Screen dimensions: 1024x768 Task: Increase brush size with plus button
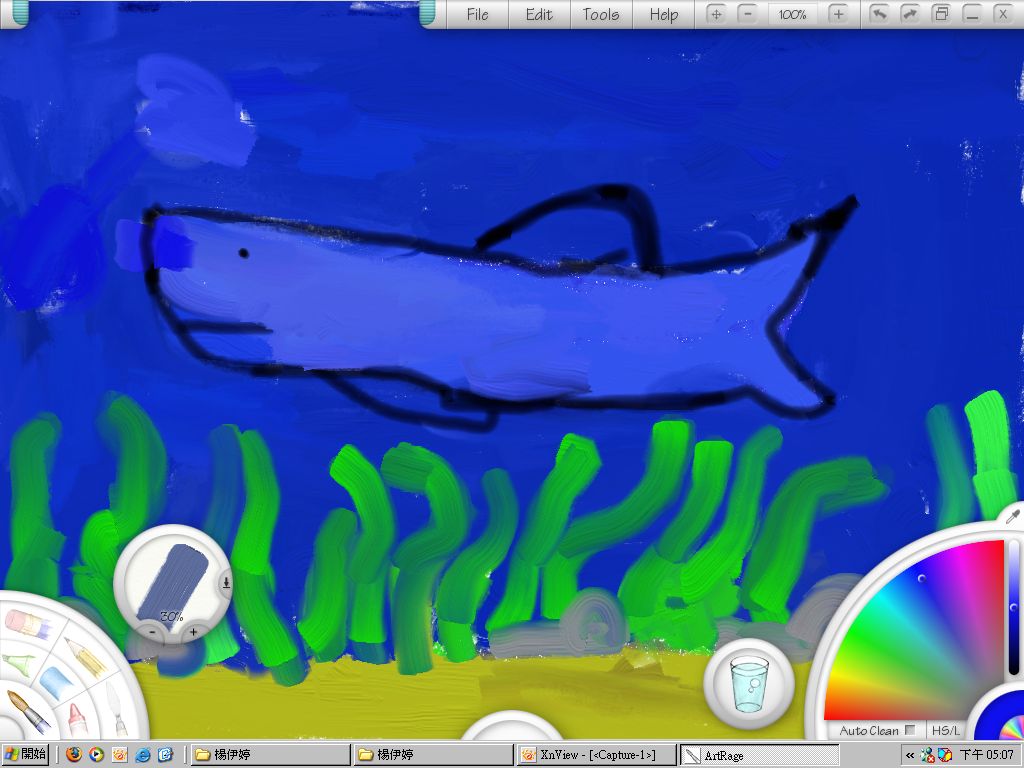click(193, 632)
